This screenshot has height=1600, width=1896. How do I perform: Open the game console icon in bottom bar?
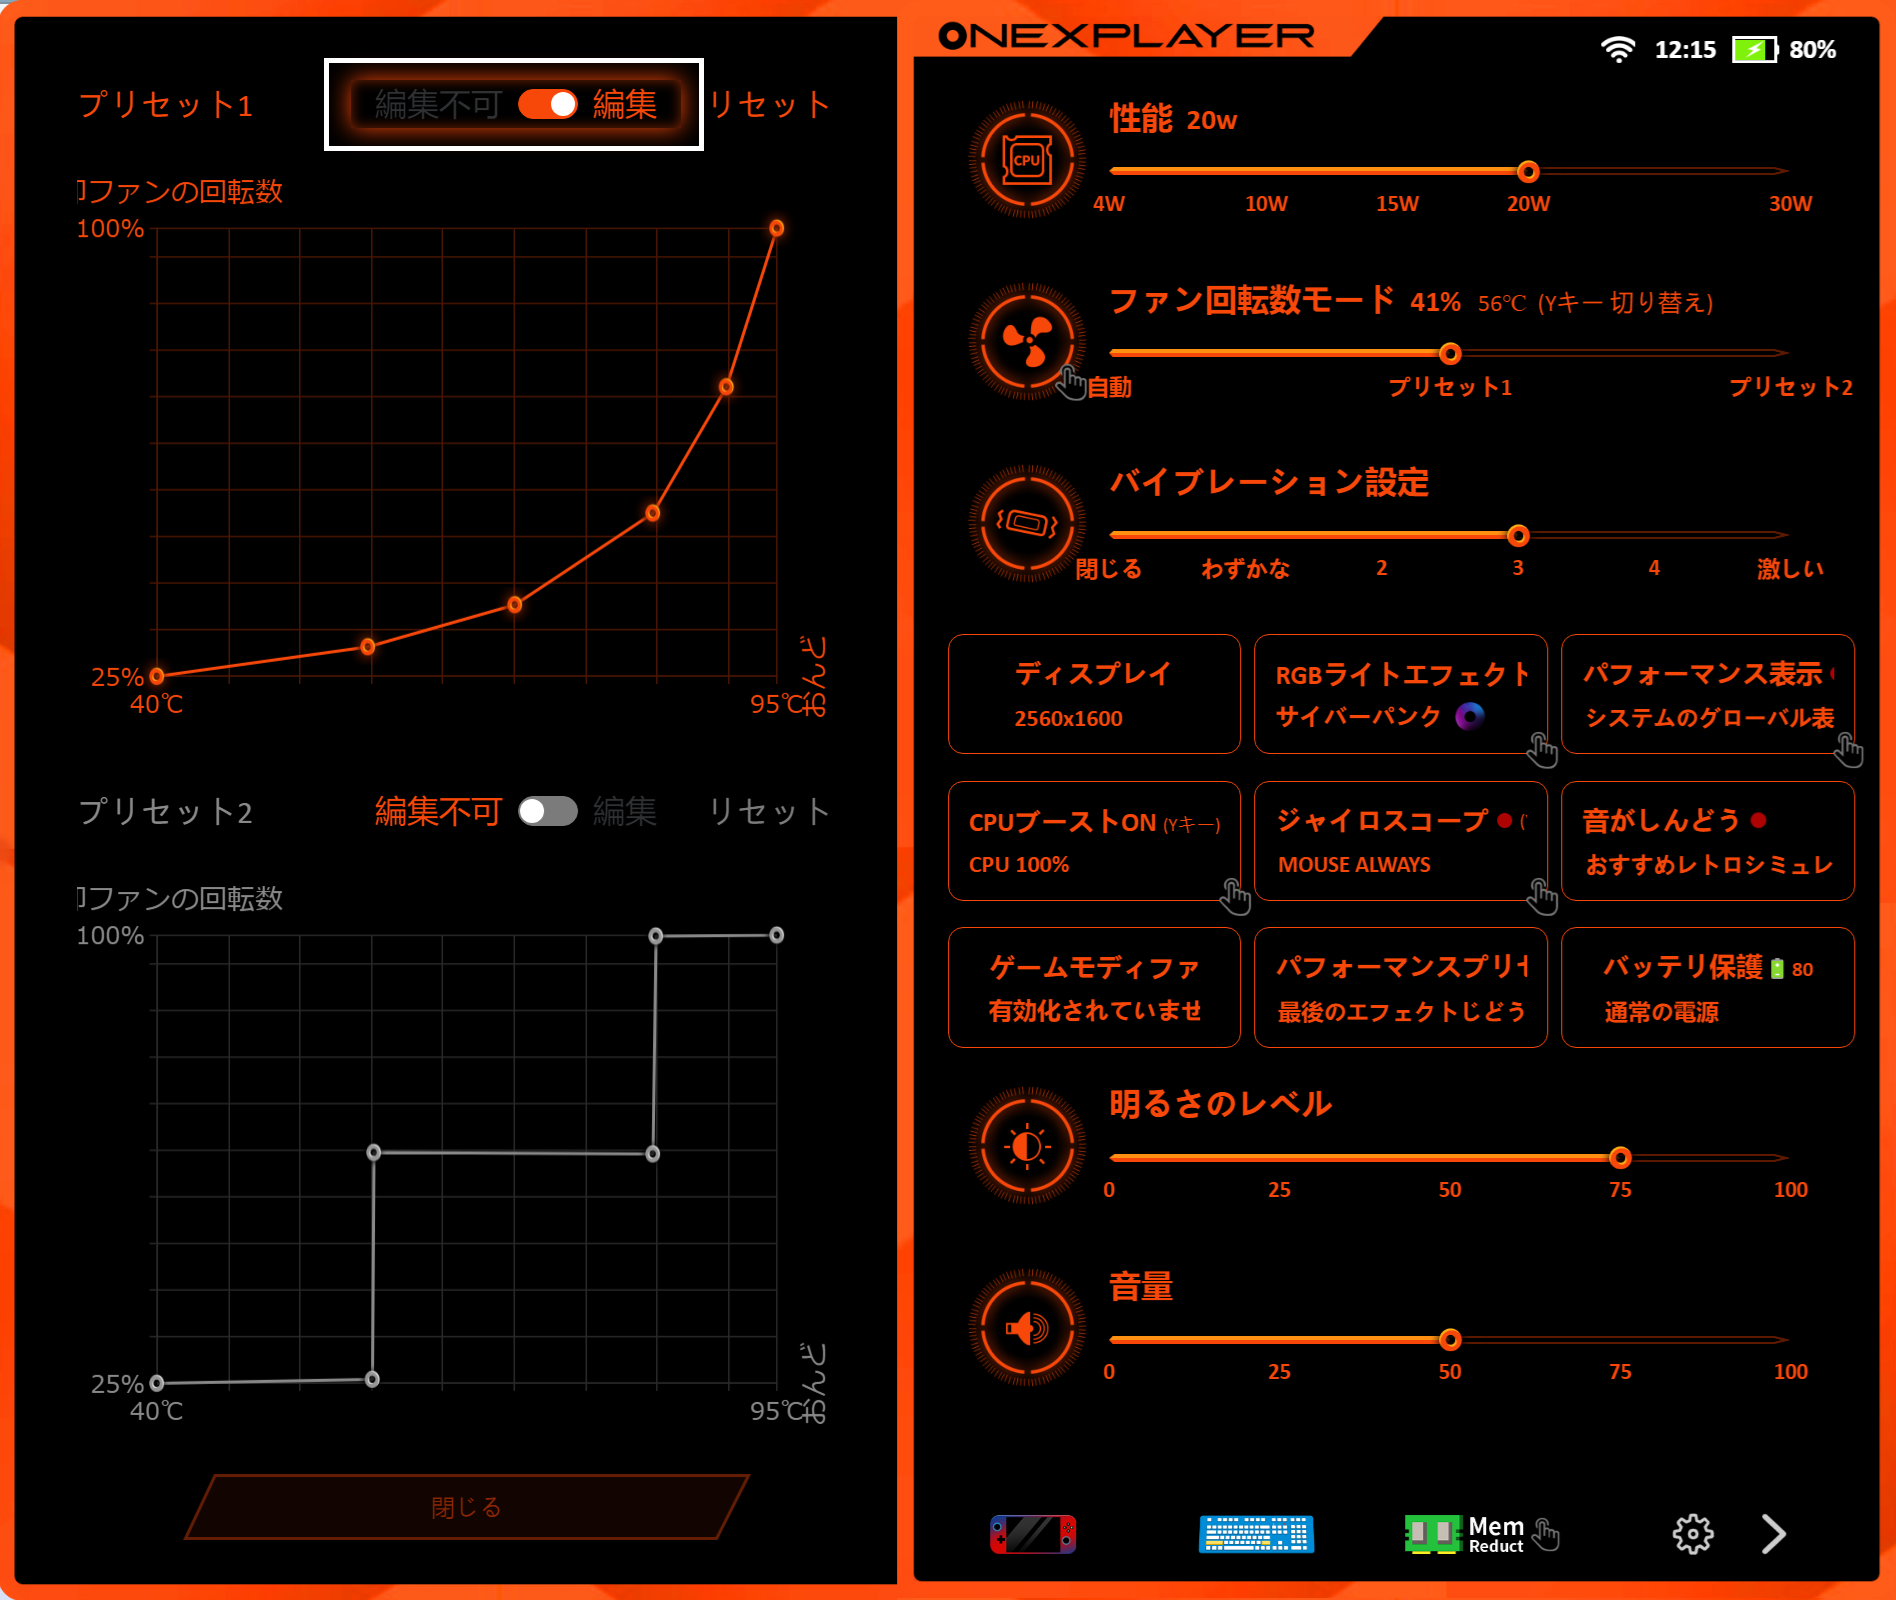click(1033, 1534)
